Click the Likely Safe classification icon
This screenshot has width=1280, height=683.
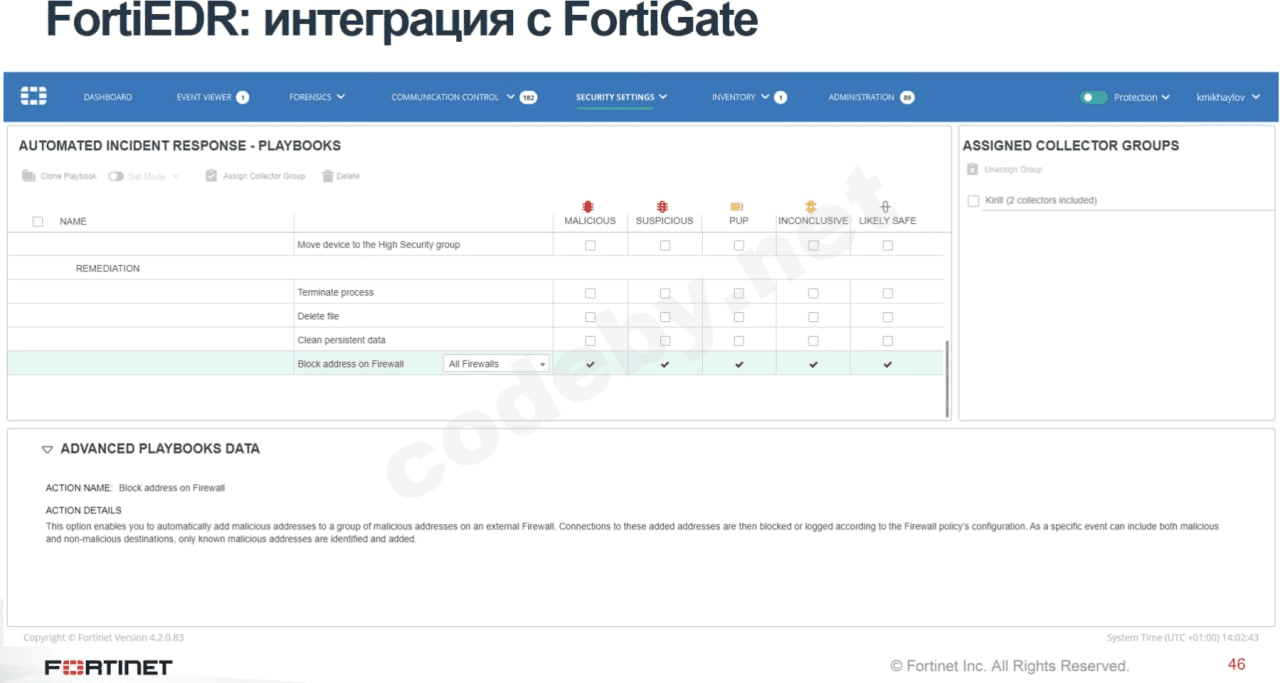click(x=886, y=207)
